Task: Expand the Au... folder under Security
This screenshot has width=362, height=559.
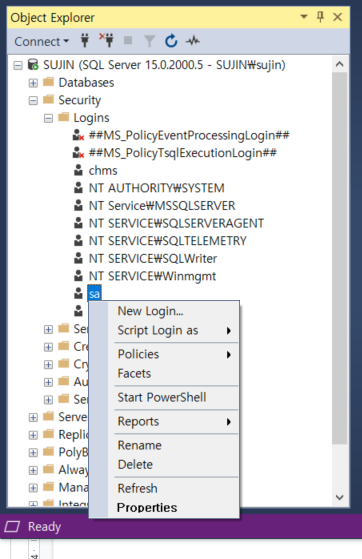Action: (x=49, y=382)
